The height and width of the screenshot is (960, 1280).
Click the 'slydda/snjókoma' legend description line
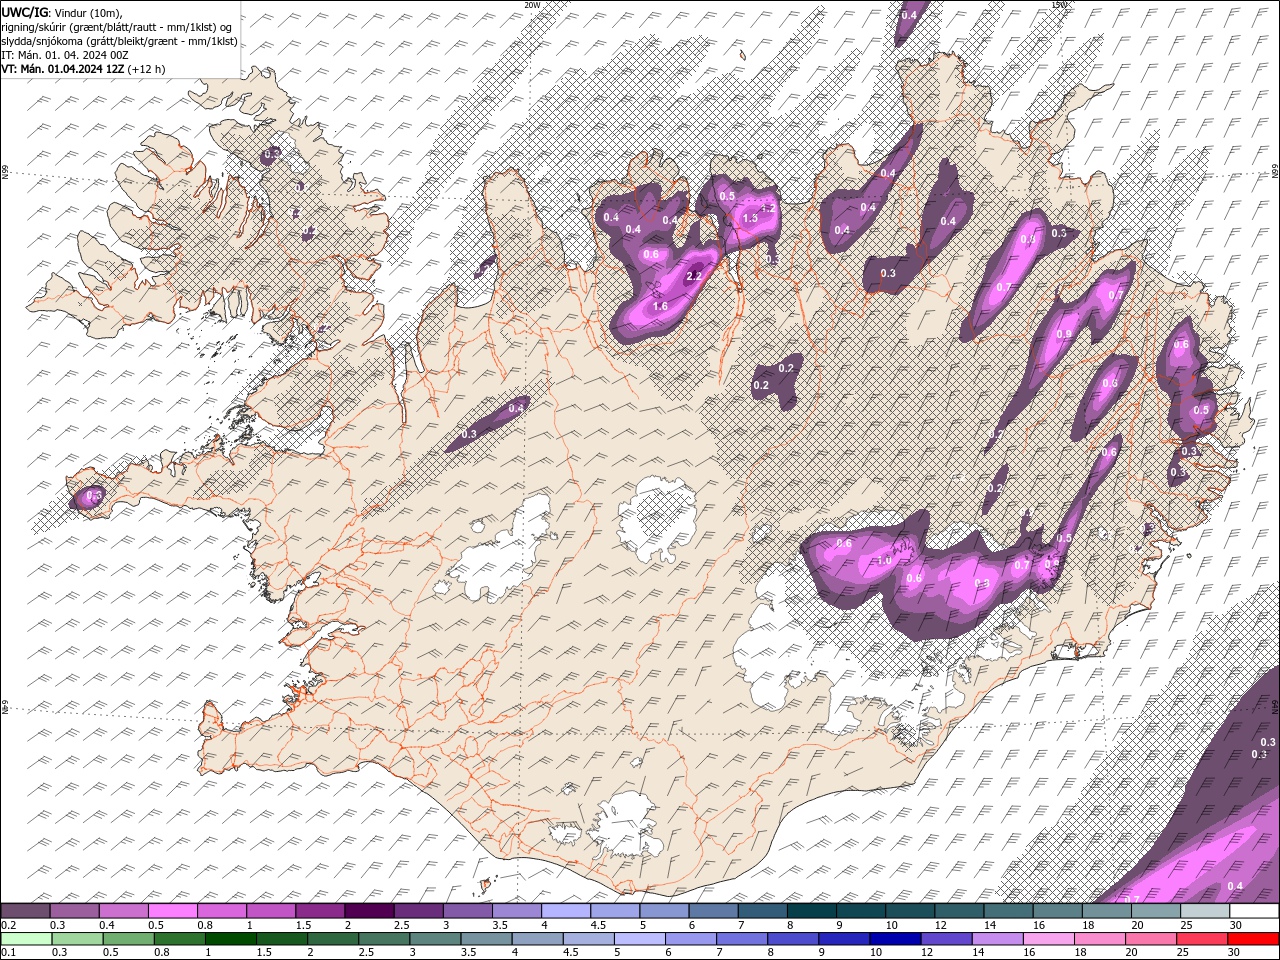click(x=119, y=41)
